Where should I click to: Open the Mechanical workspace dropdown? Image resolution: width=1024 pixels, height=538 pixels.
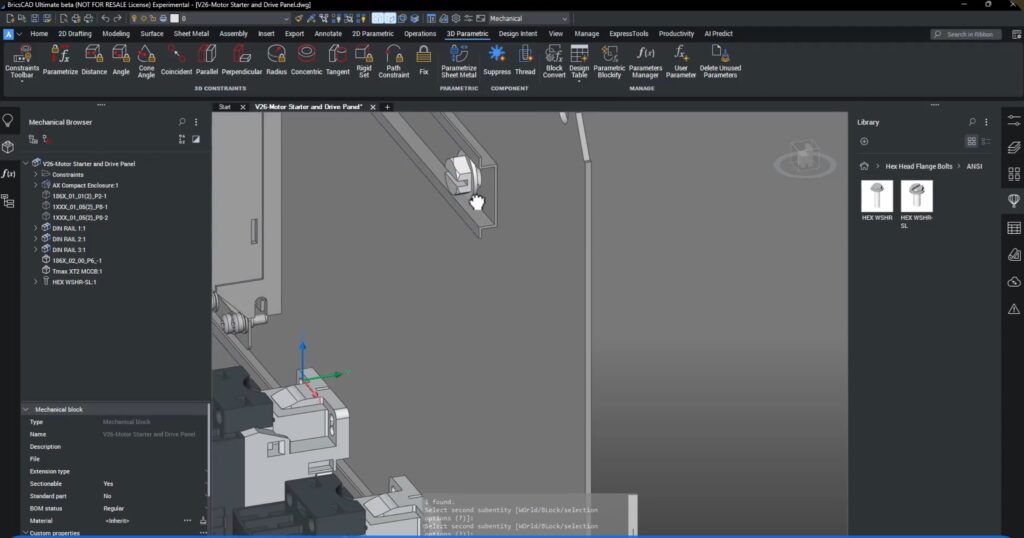coord(528,18)
